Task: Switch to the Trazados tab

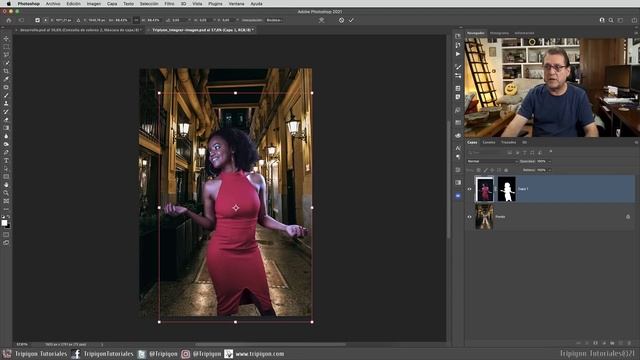Action: [509, 142]
